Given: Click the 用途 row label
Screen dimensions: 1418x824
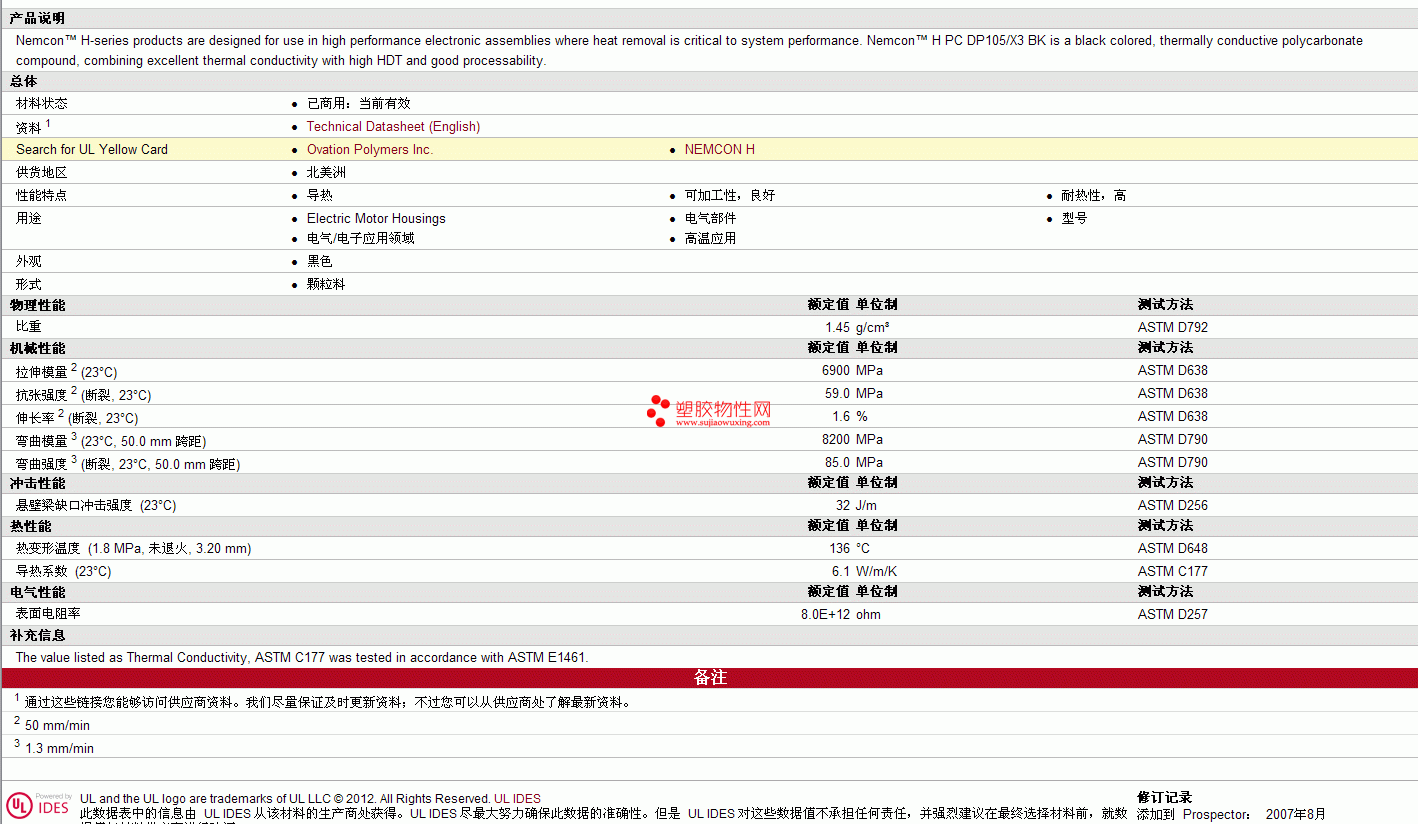Looking at the screenshot, I should tap(29, 218).
